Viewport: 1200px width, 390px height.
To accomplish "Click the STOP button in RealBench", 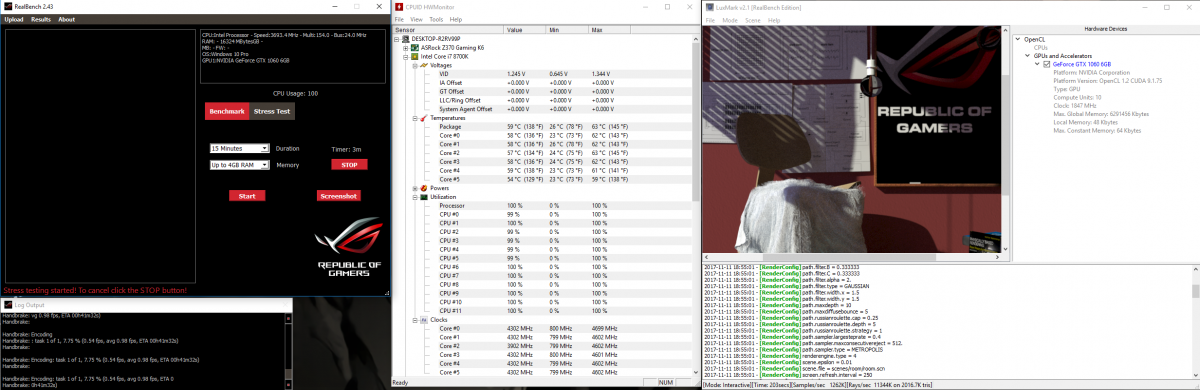I will pyautogui.click(x=349, y=164).
